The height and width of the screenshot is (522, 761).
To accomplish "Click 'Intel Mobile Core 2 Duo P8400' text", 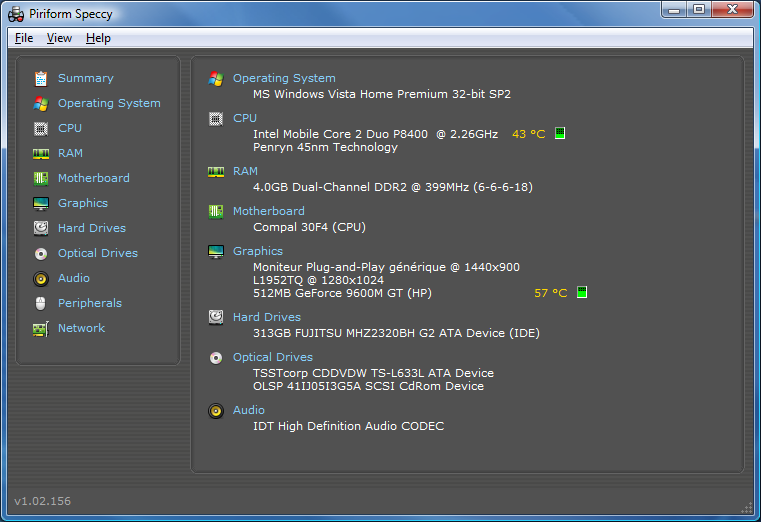I will point(341,134).
